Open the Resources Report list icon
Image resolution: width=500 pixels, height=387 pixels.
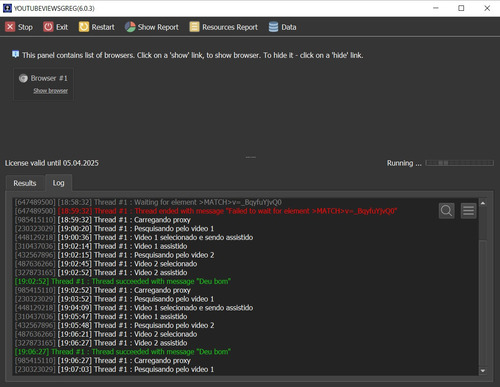194,27
